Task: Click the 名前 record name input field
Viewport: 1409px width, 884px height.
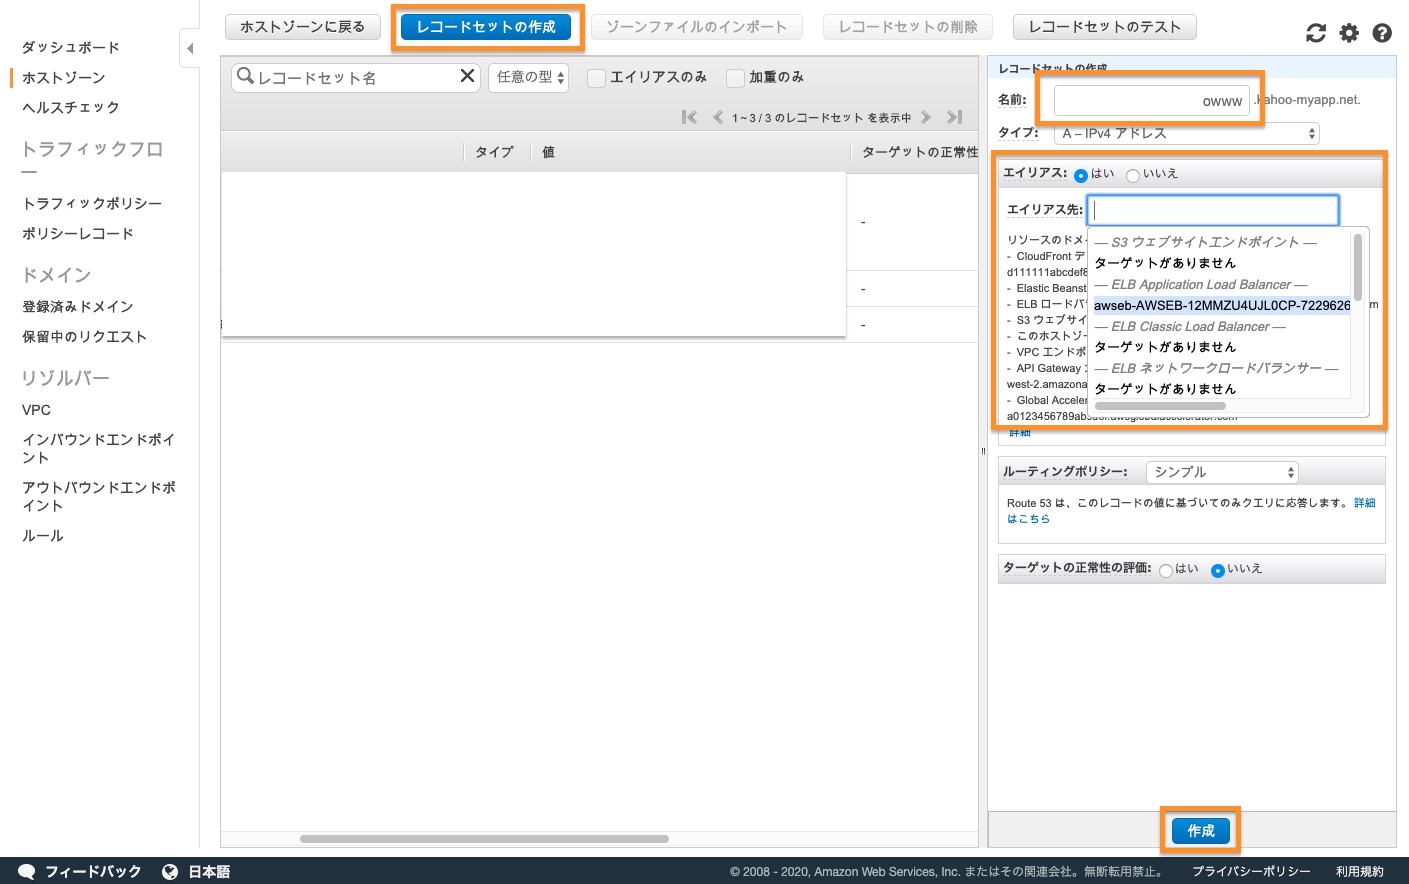Action: pos(1150,100)
